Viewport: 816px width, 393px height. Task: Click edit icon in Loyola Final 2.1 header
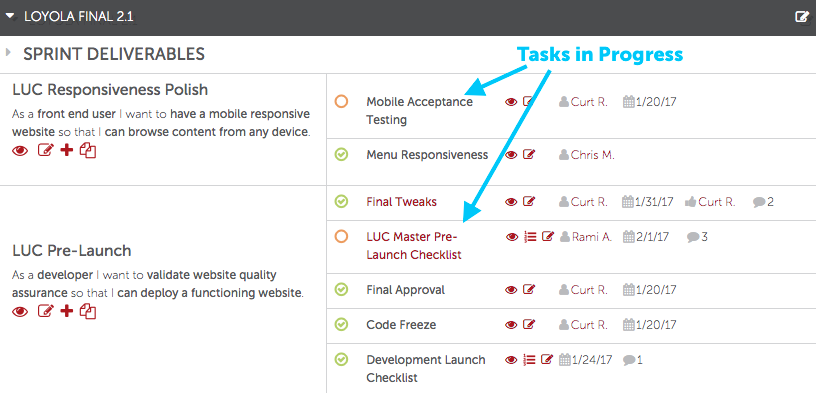click(x=802, y=17)
